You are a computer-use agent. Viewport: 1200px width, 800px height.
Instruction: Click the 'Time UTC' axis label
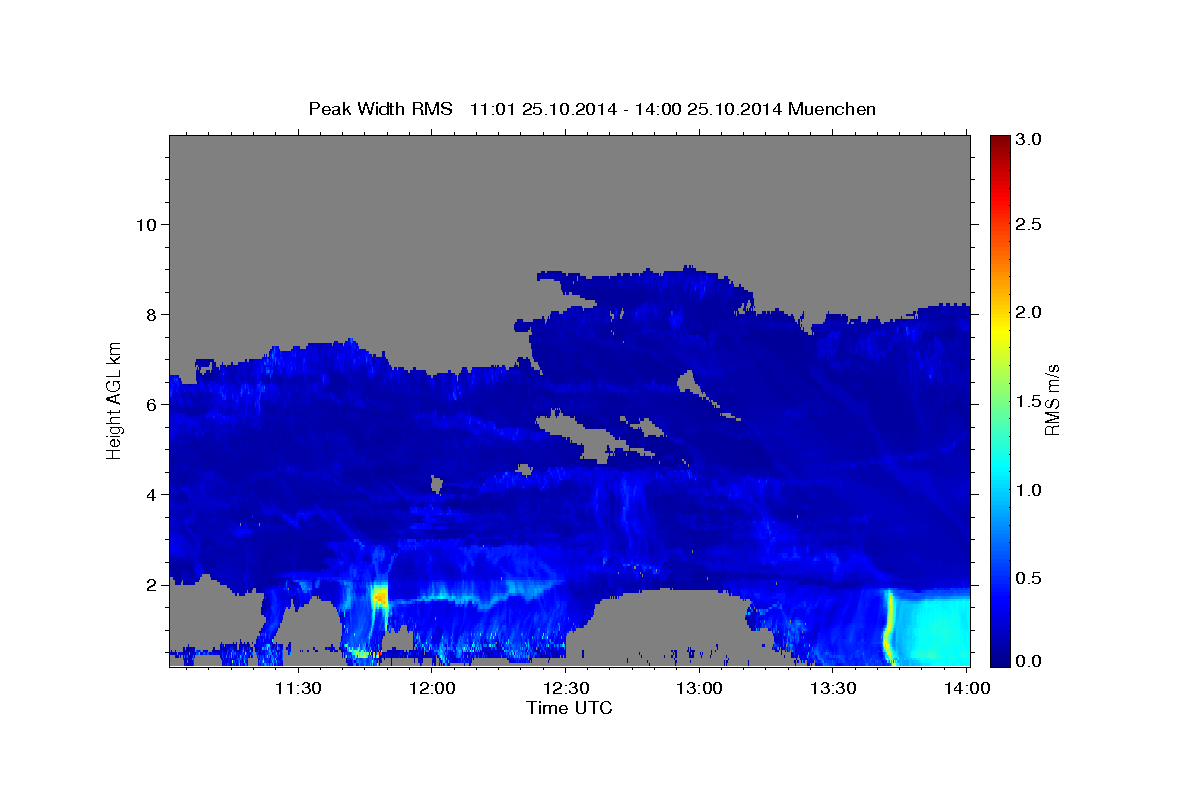569,708
